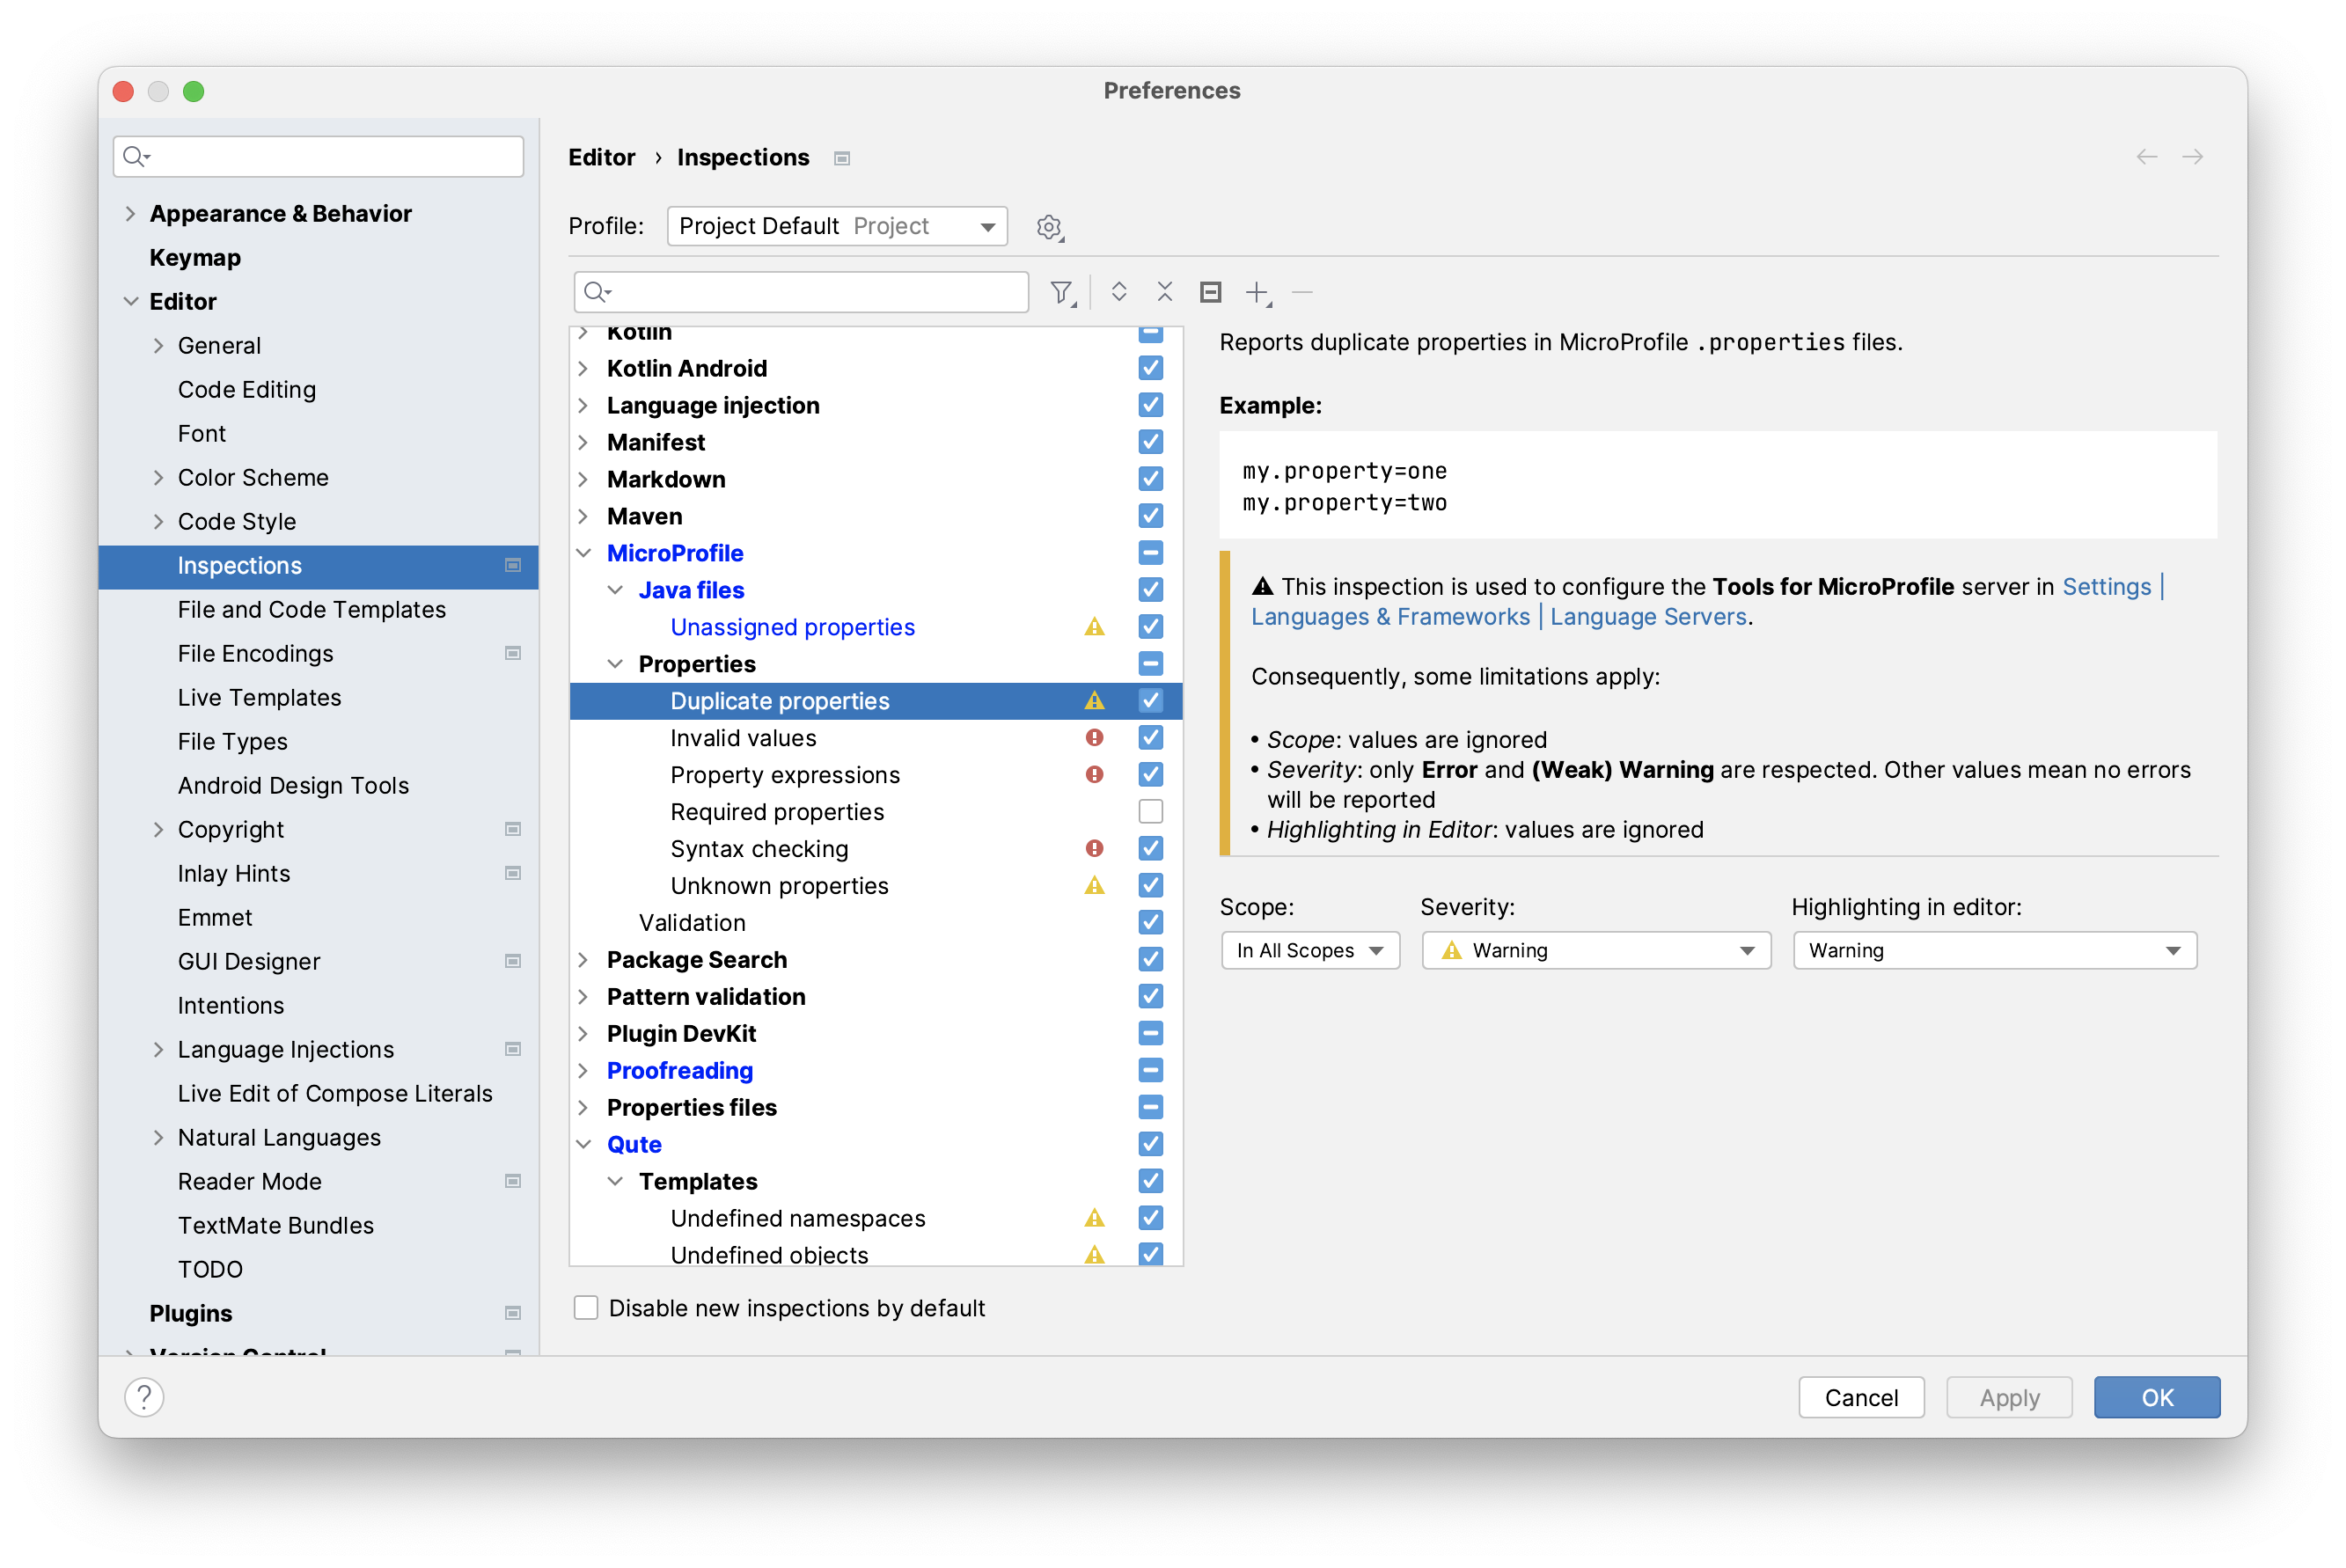2346x1568 pixels.
Task: Click project icon beside File Encodings
Action: [513, 654]
